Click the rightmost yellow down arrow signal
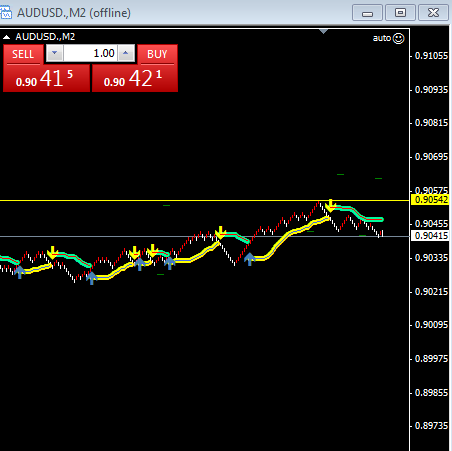Image resolution: width=452 pixels, height=451 pixels. coord(330,205)
